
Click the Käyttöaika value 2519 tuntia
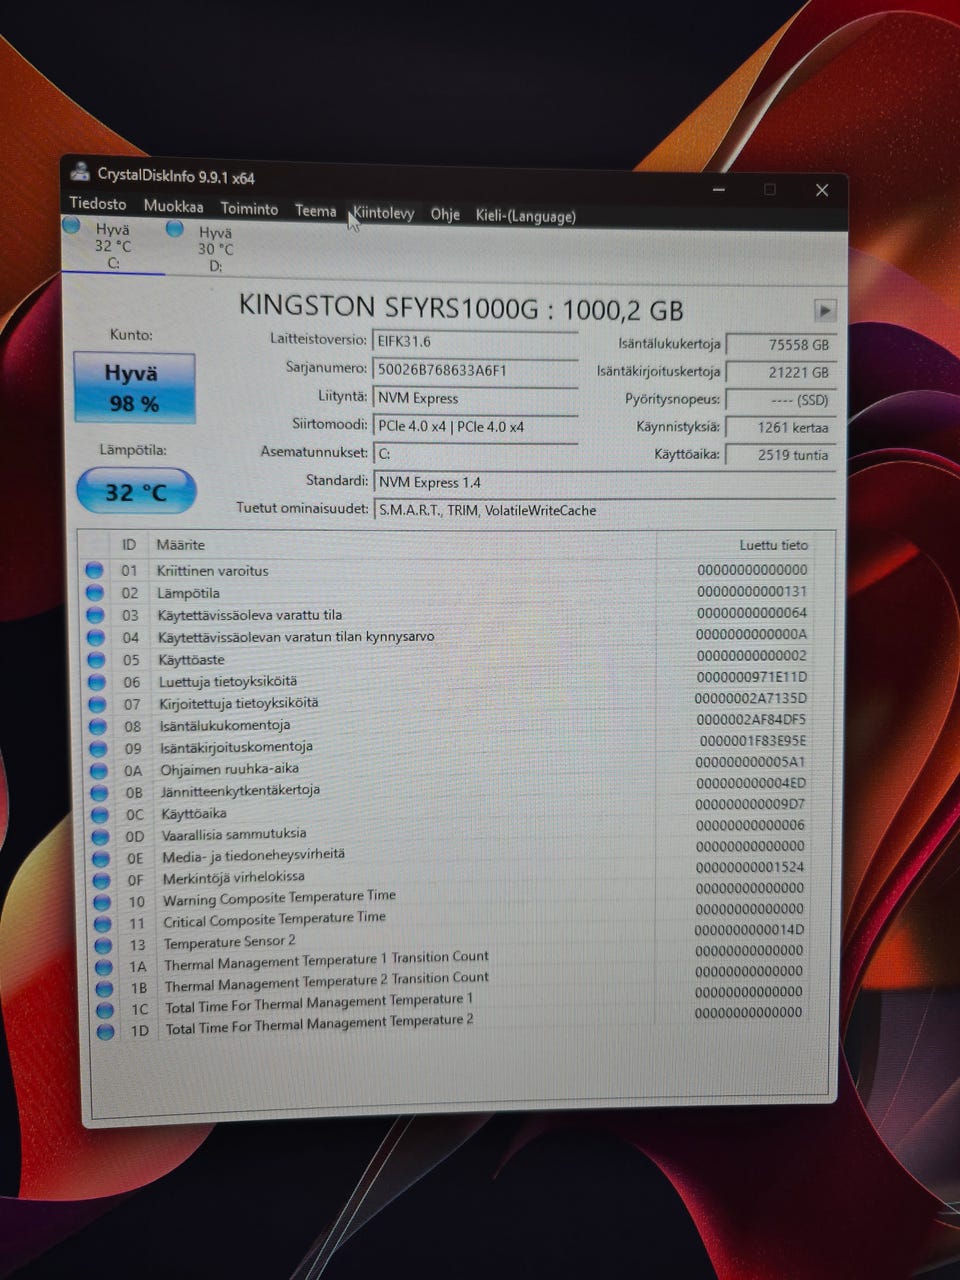click(x=780, y=455)
